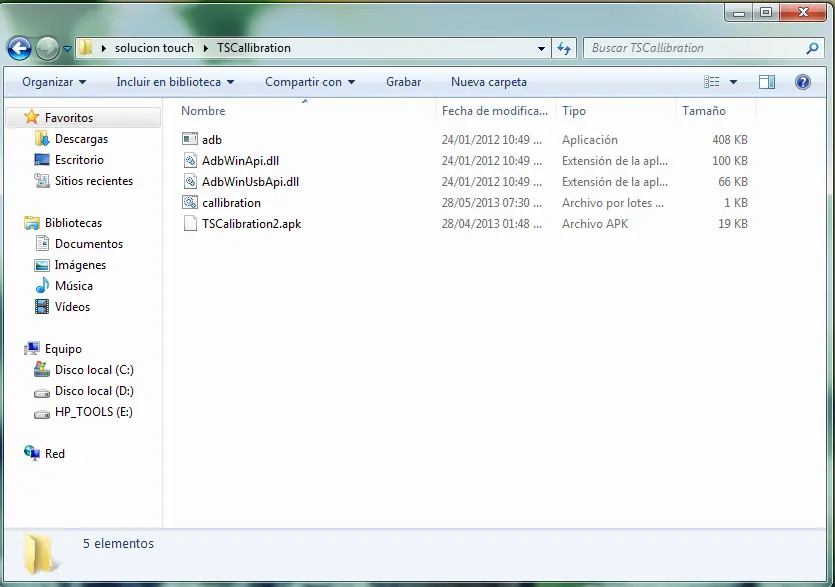Open Help with the question mark icon
The image size is (835, 587).
[803, 82]
